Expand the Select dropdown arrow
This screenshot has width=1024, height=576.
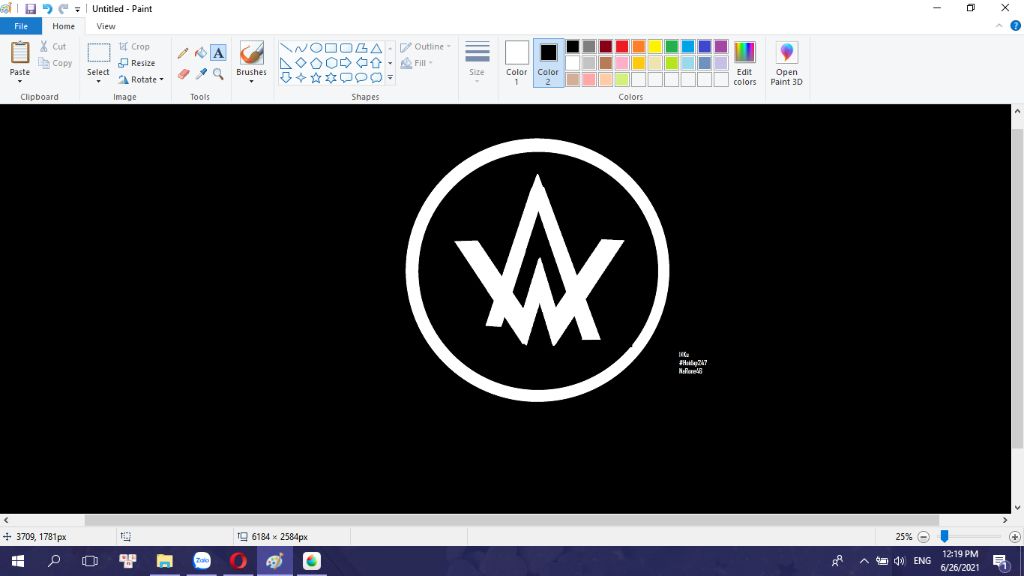98,82
